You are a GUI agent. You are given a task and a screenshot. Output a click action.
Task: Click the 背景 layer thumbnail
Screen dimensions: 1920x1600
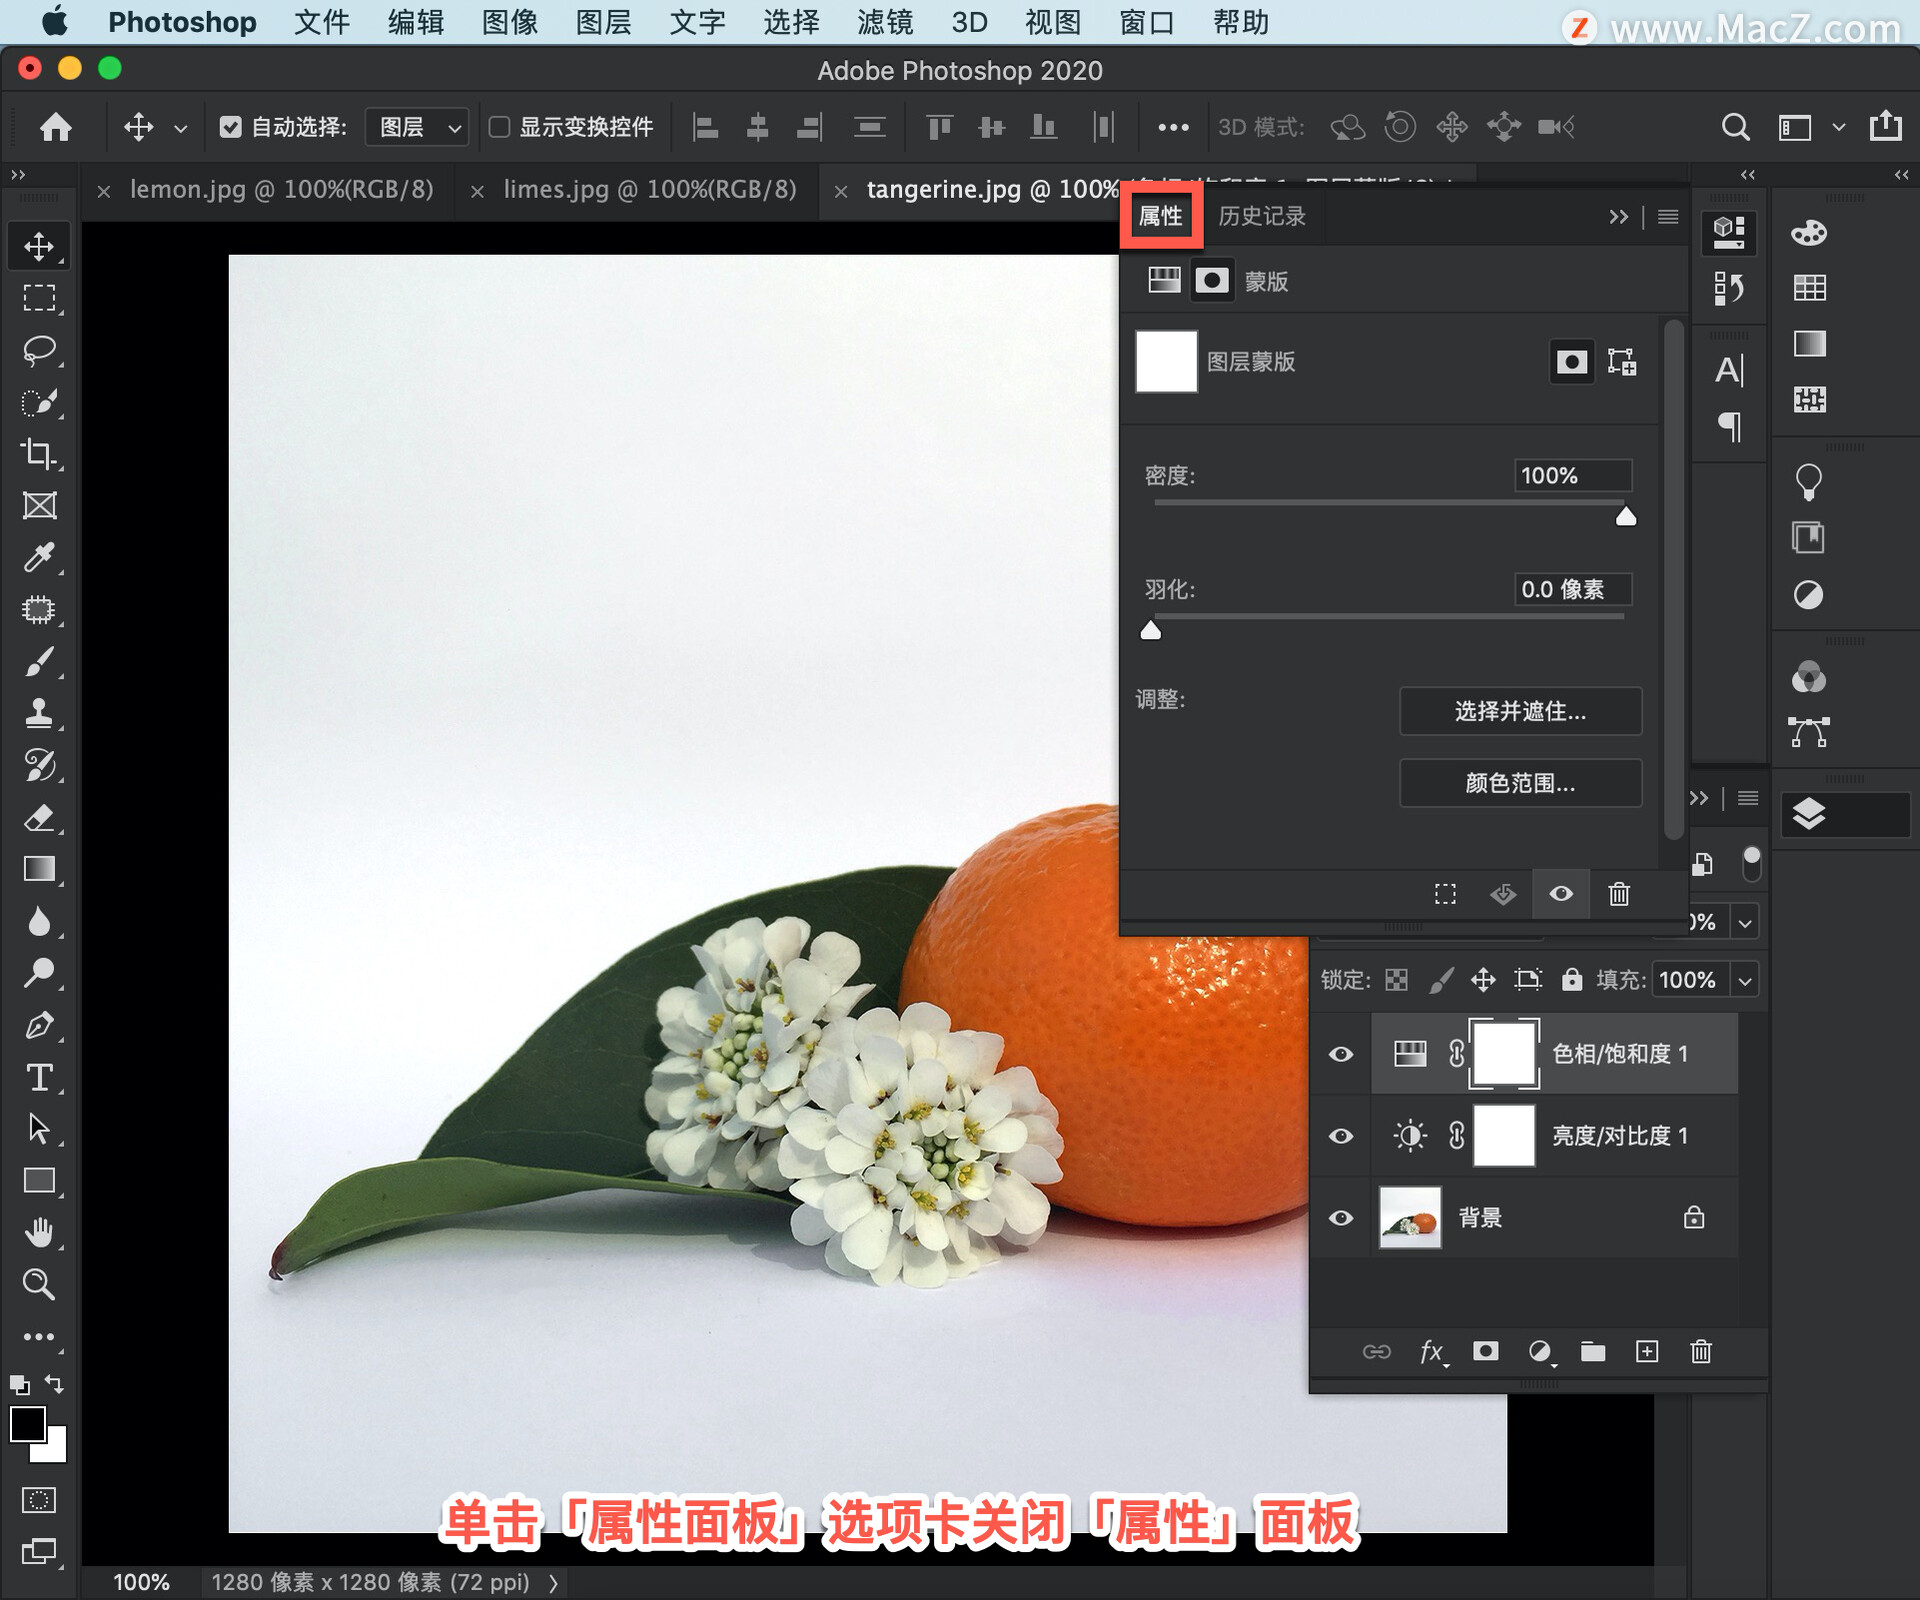coord(1410,1218)
